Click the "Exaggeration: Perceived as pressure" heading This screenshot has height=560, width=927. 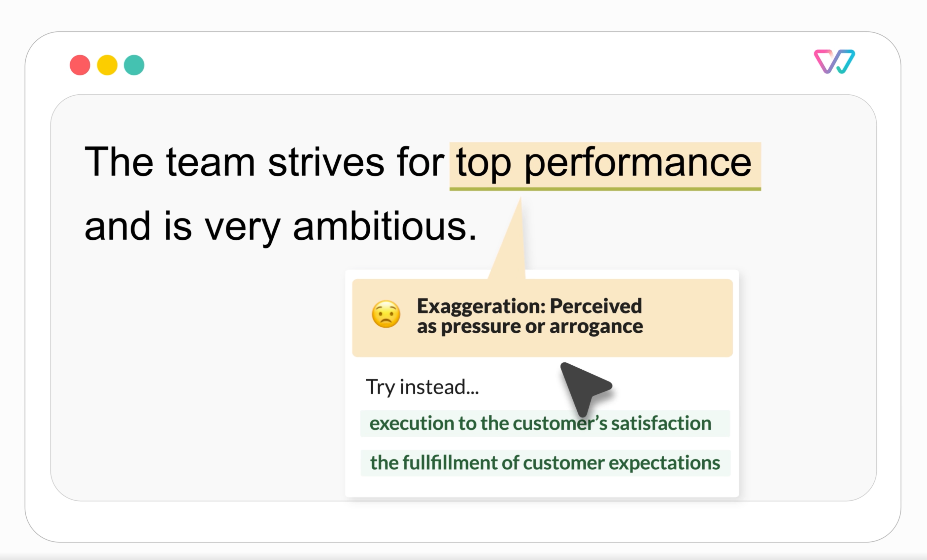529,316
